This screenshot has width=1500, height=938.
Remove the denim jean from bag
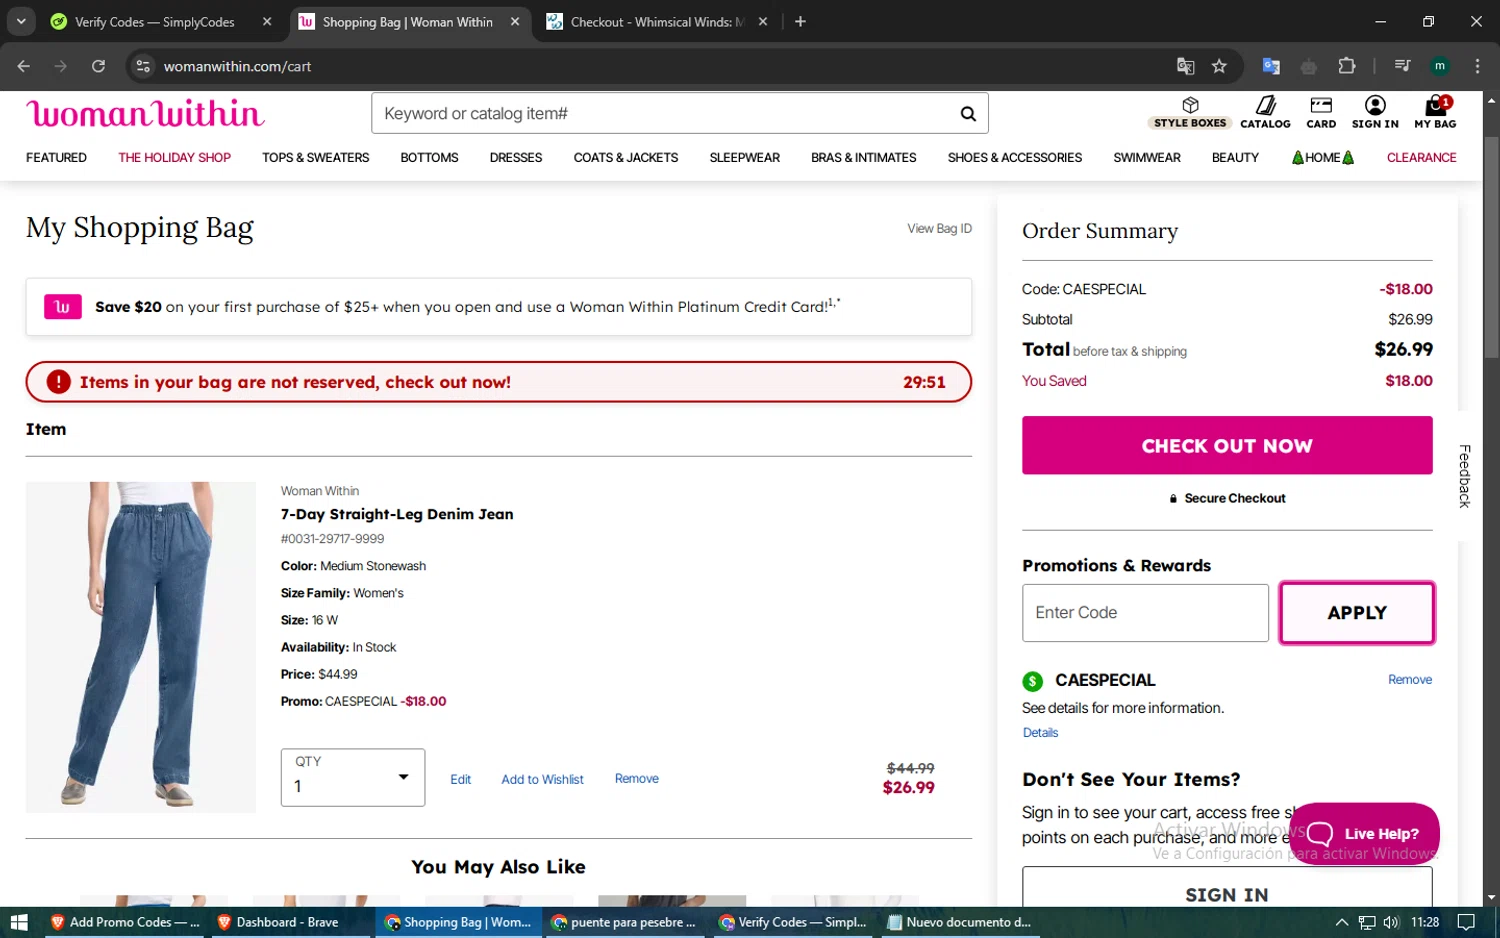(x=636, y=779)
